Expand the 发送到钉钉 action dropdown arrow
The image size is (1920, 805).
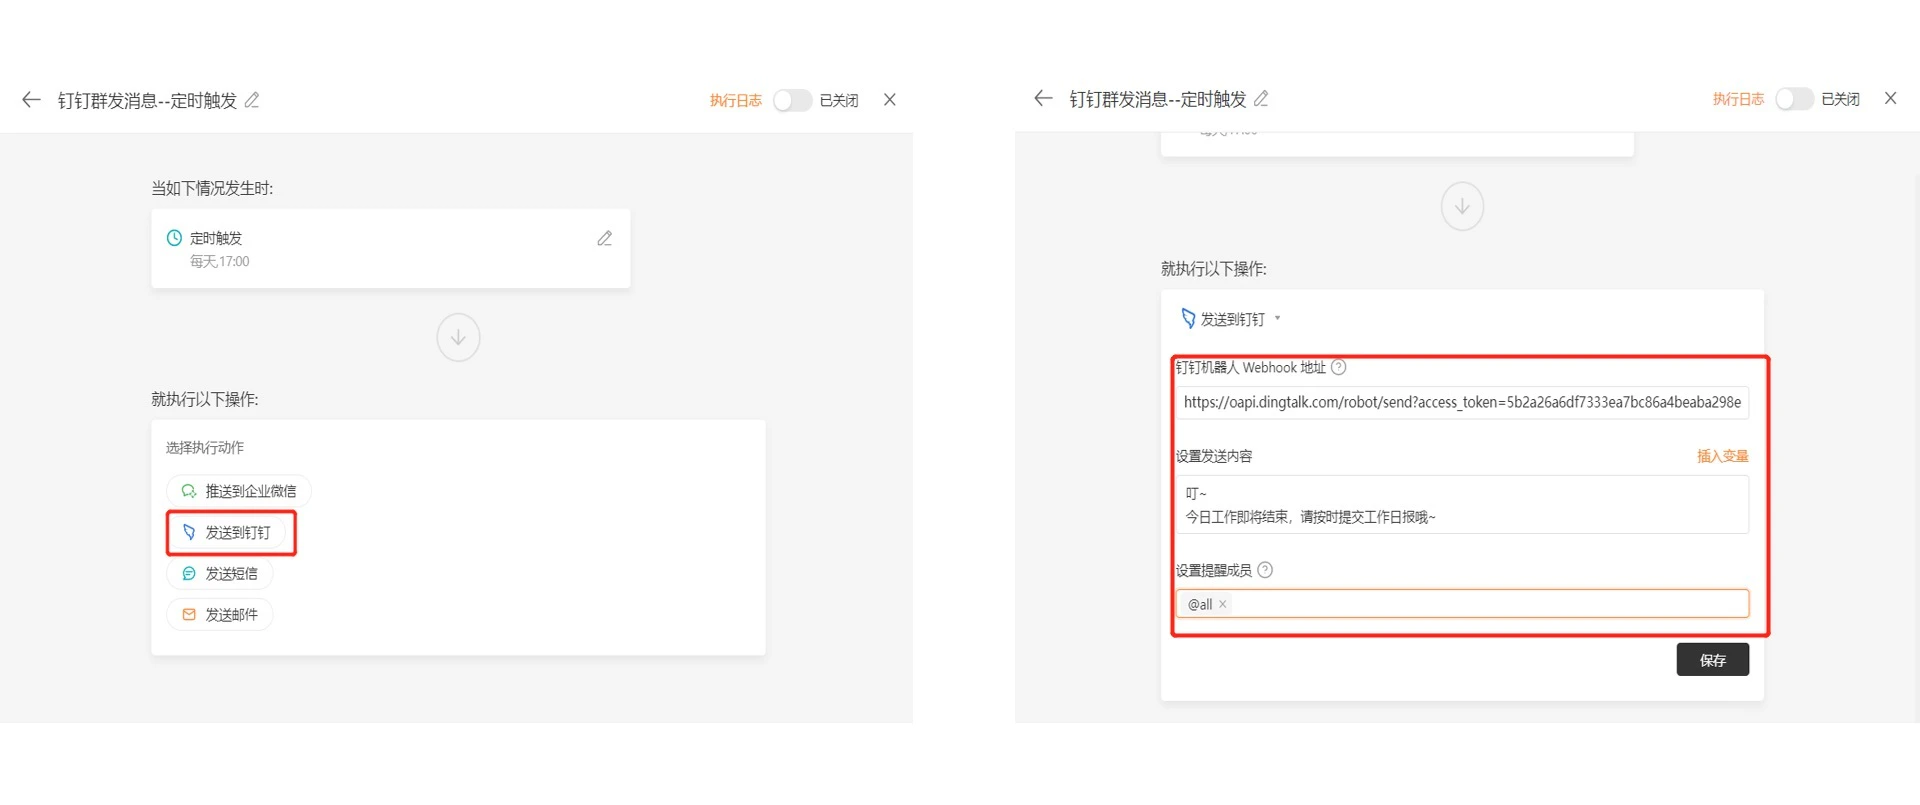(1277, 319)
